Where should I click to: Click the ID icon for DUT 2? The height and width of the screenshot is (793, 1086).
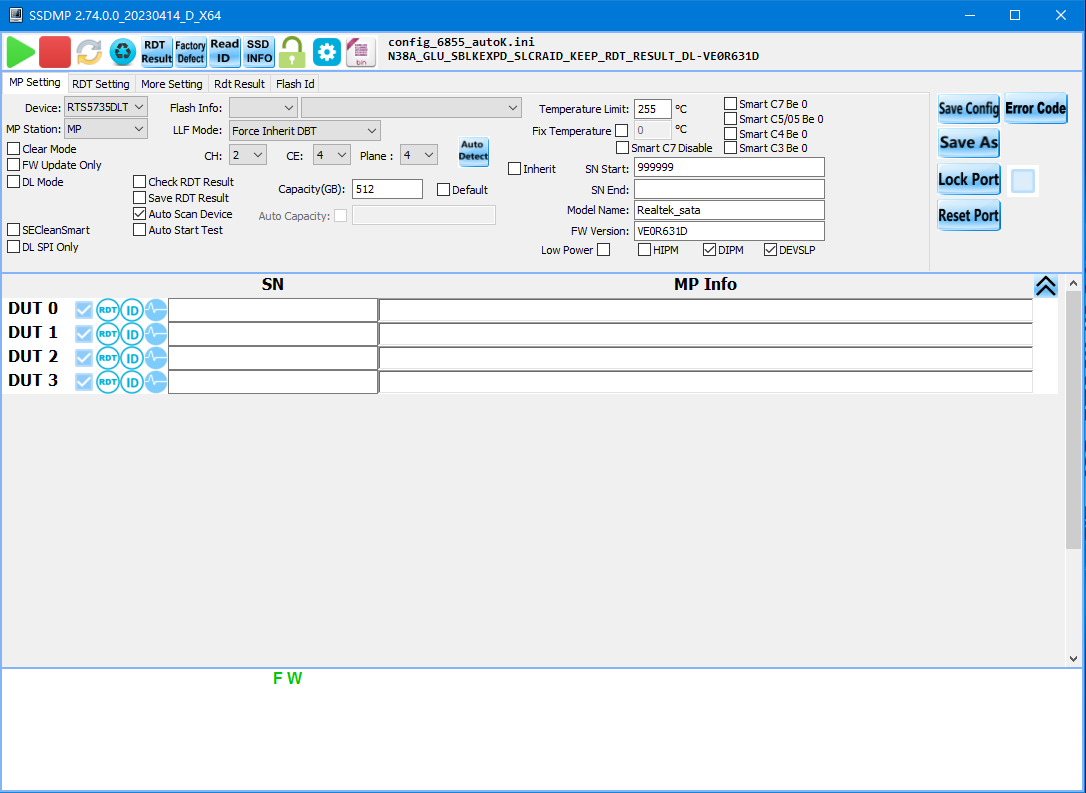click(132, 358)
